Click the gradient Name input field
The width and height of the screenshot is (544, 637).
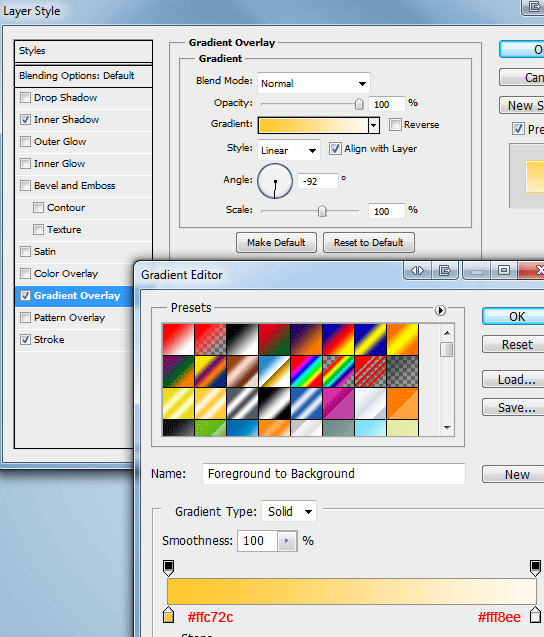tap(334, 474)
